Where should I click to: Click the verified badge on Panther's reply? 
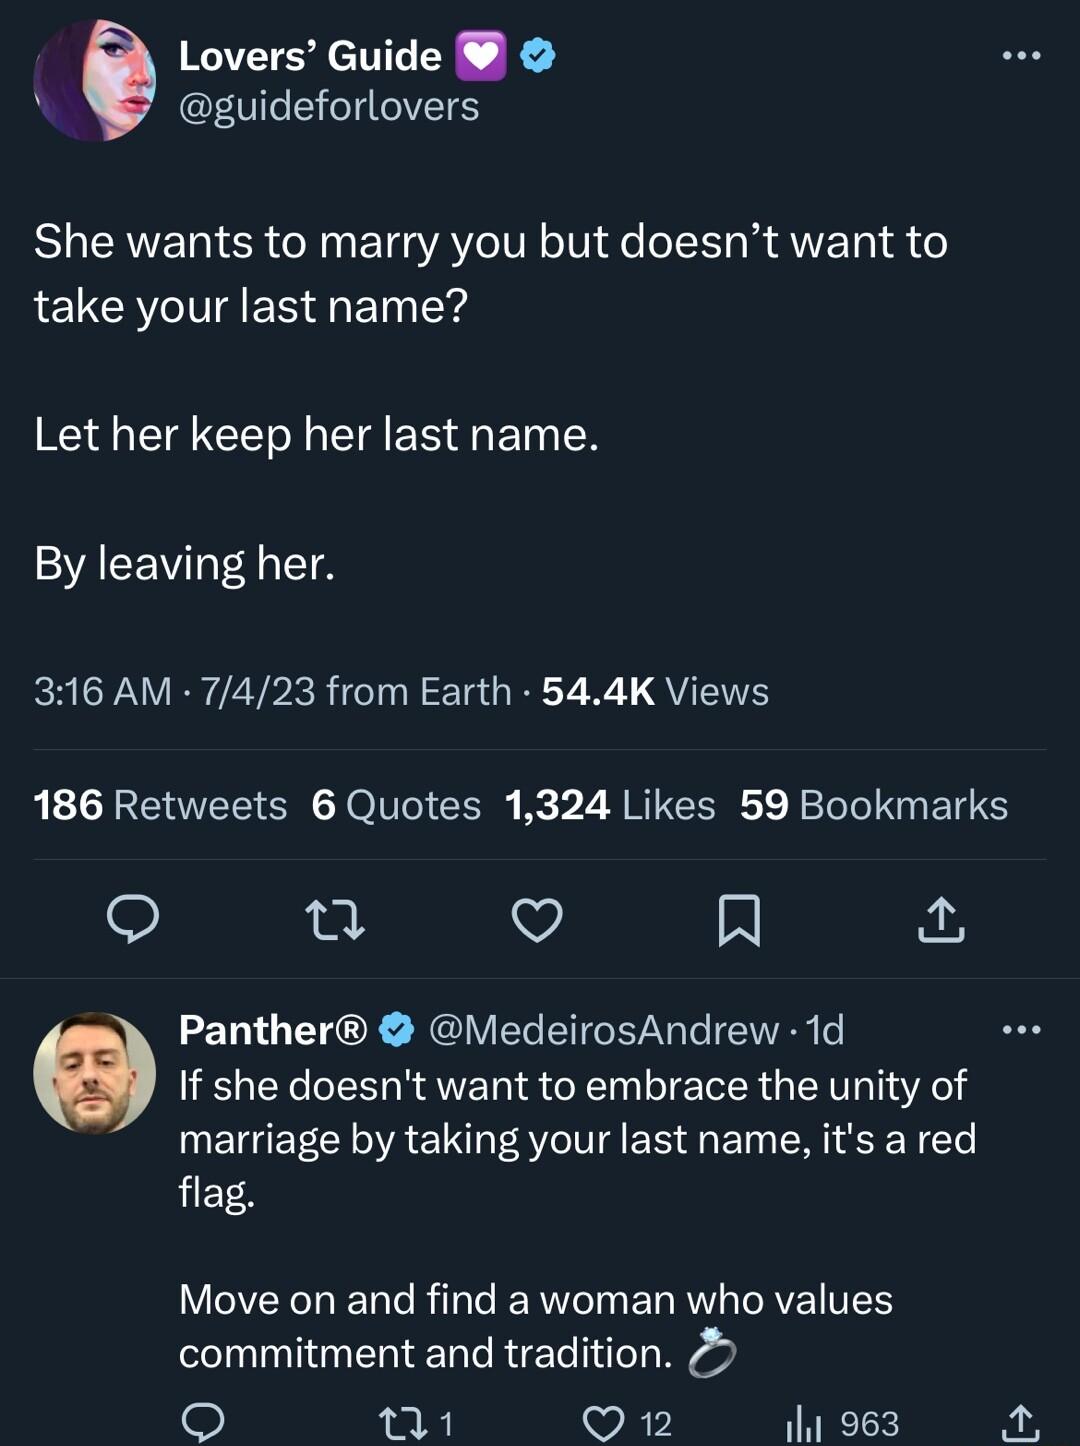click(x=397, y=1030)
